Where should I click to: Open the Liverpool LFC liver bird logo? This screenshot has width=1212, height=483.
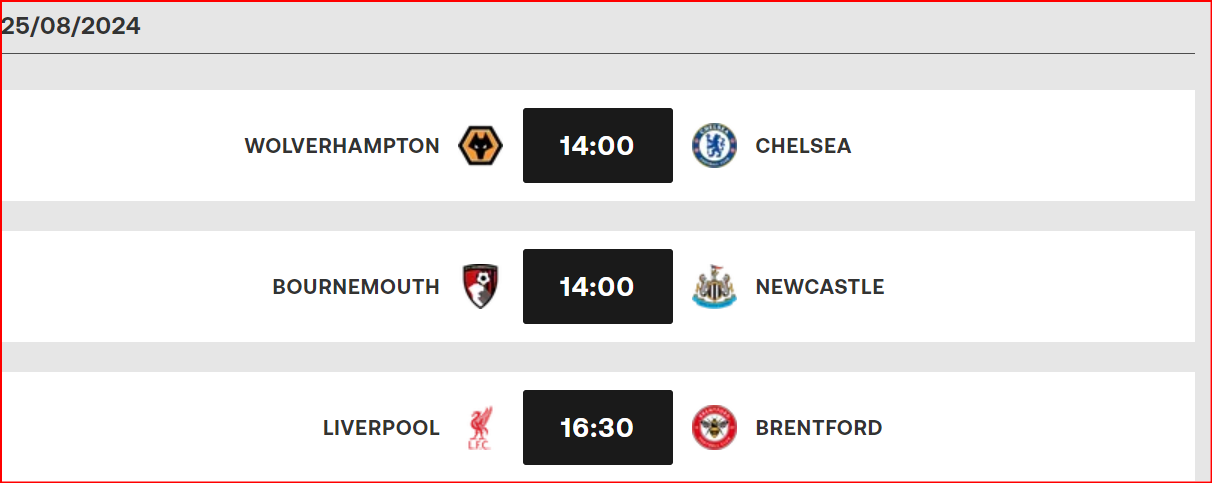[480, 428]
